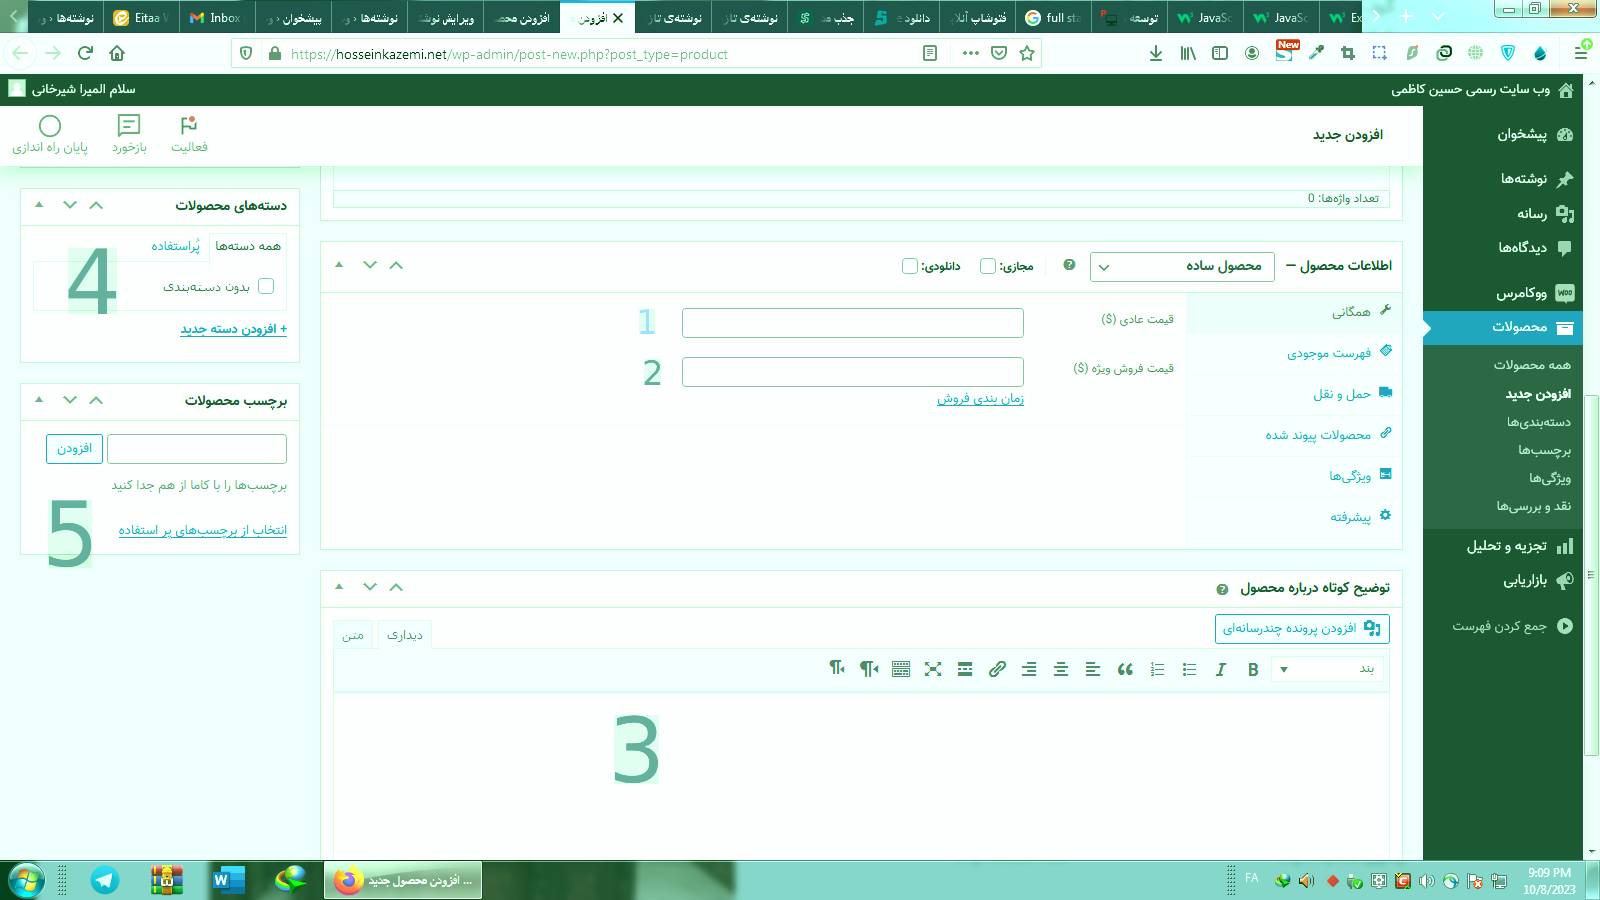Viewport: 1600px width, 900px height.
Task: Check the بدون دسته‌بندی category checkbox
Action: (266, 286)
